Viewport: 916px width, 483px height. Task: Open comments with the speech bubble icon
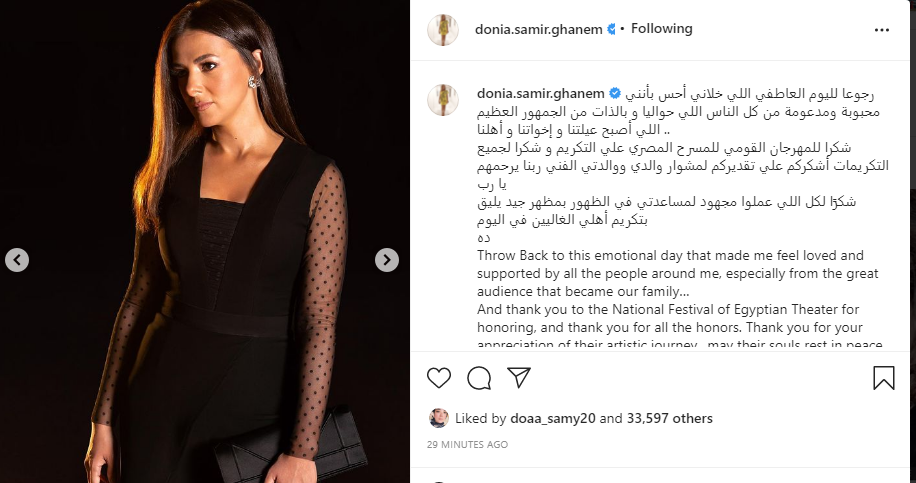(479, 378)
